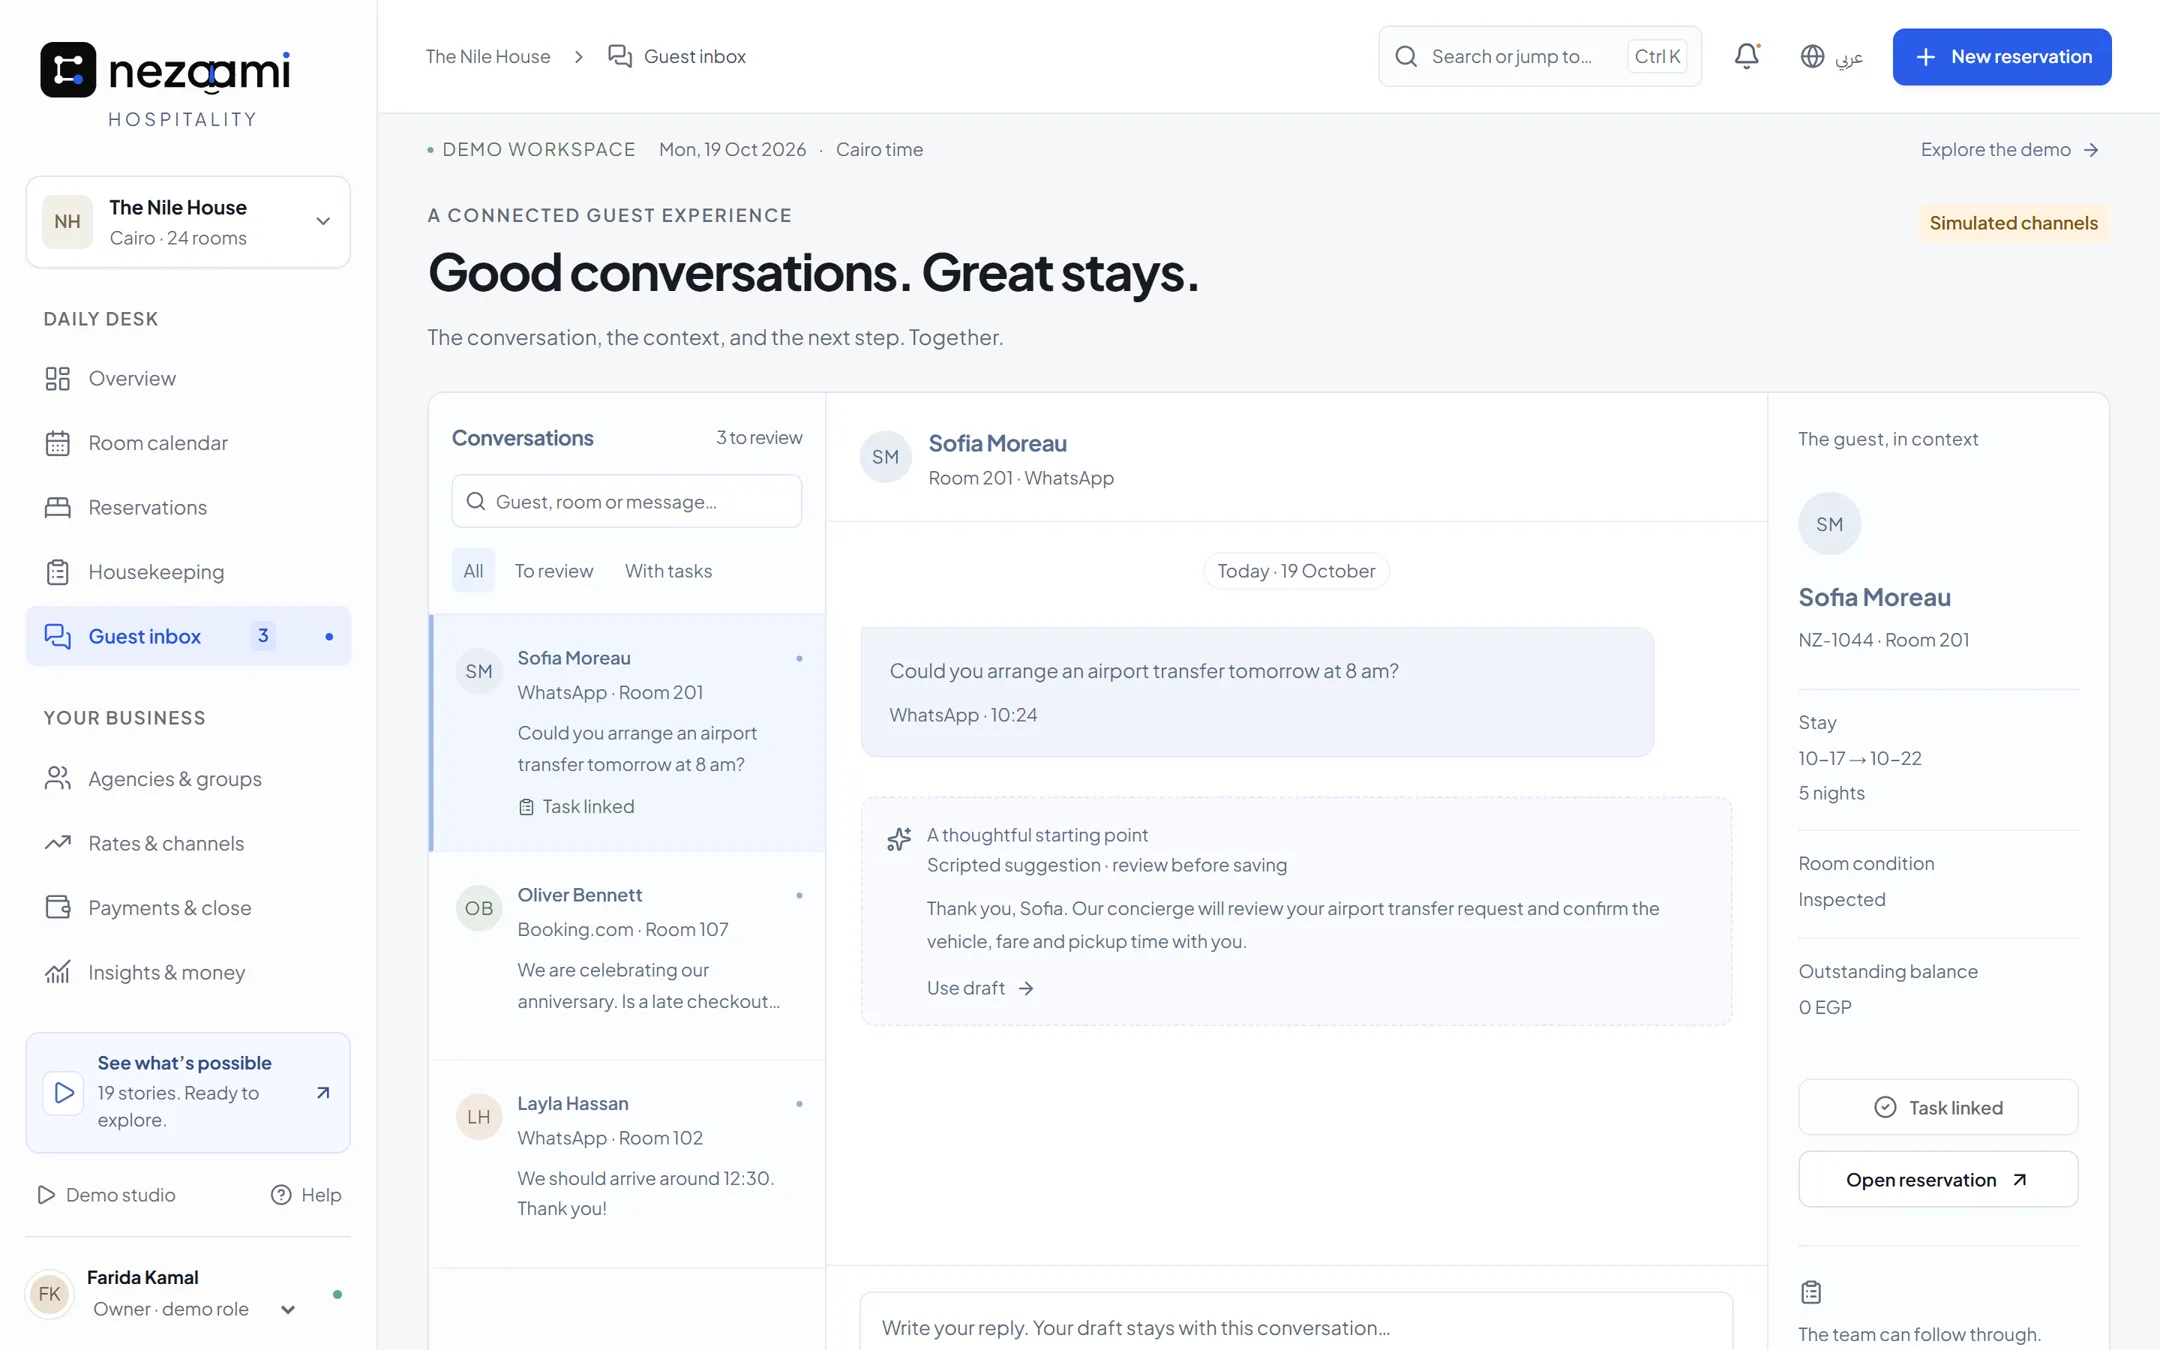Click the Open reservation button
Viewport: 2160px width, 1350px height.
1937,1179
